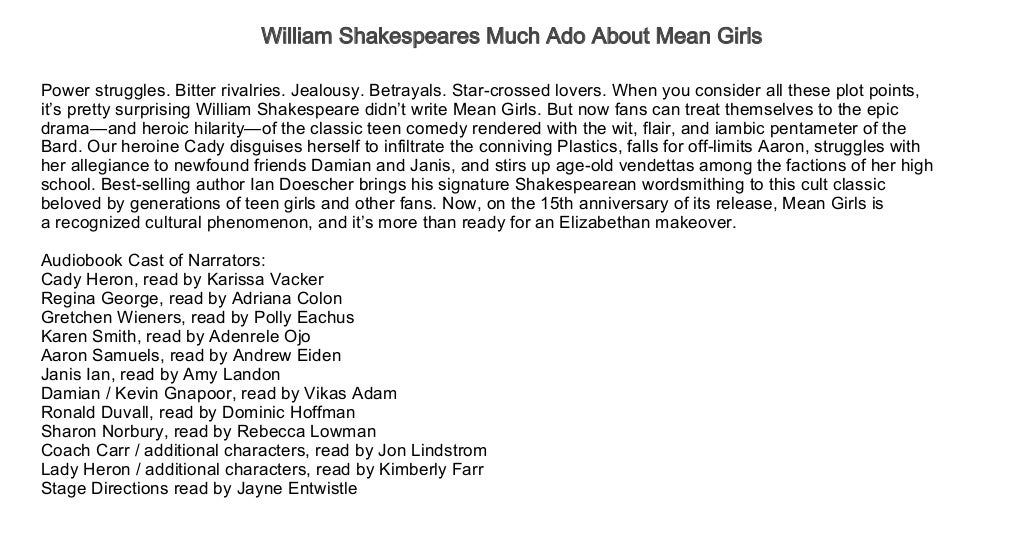
Task: Click the Damian / Kevin Gnapoor line
Action: (x=218, y=394)
